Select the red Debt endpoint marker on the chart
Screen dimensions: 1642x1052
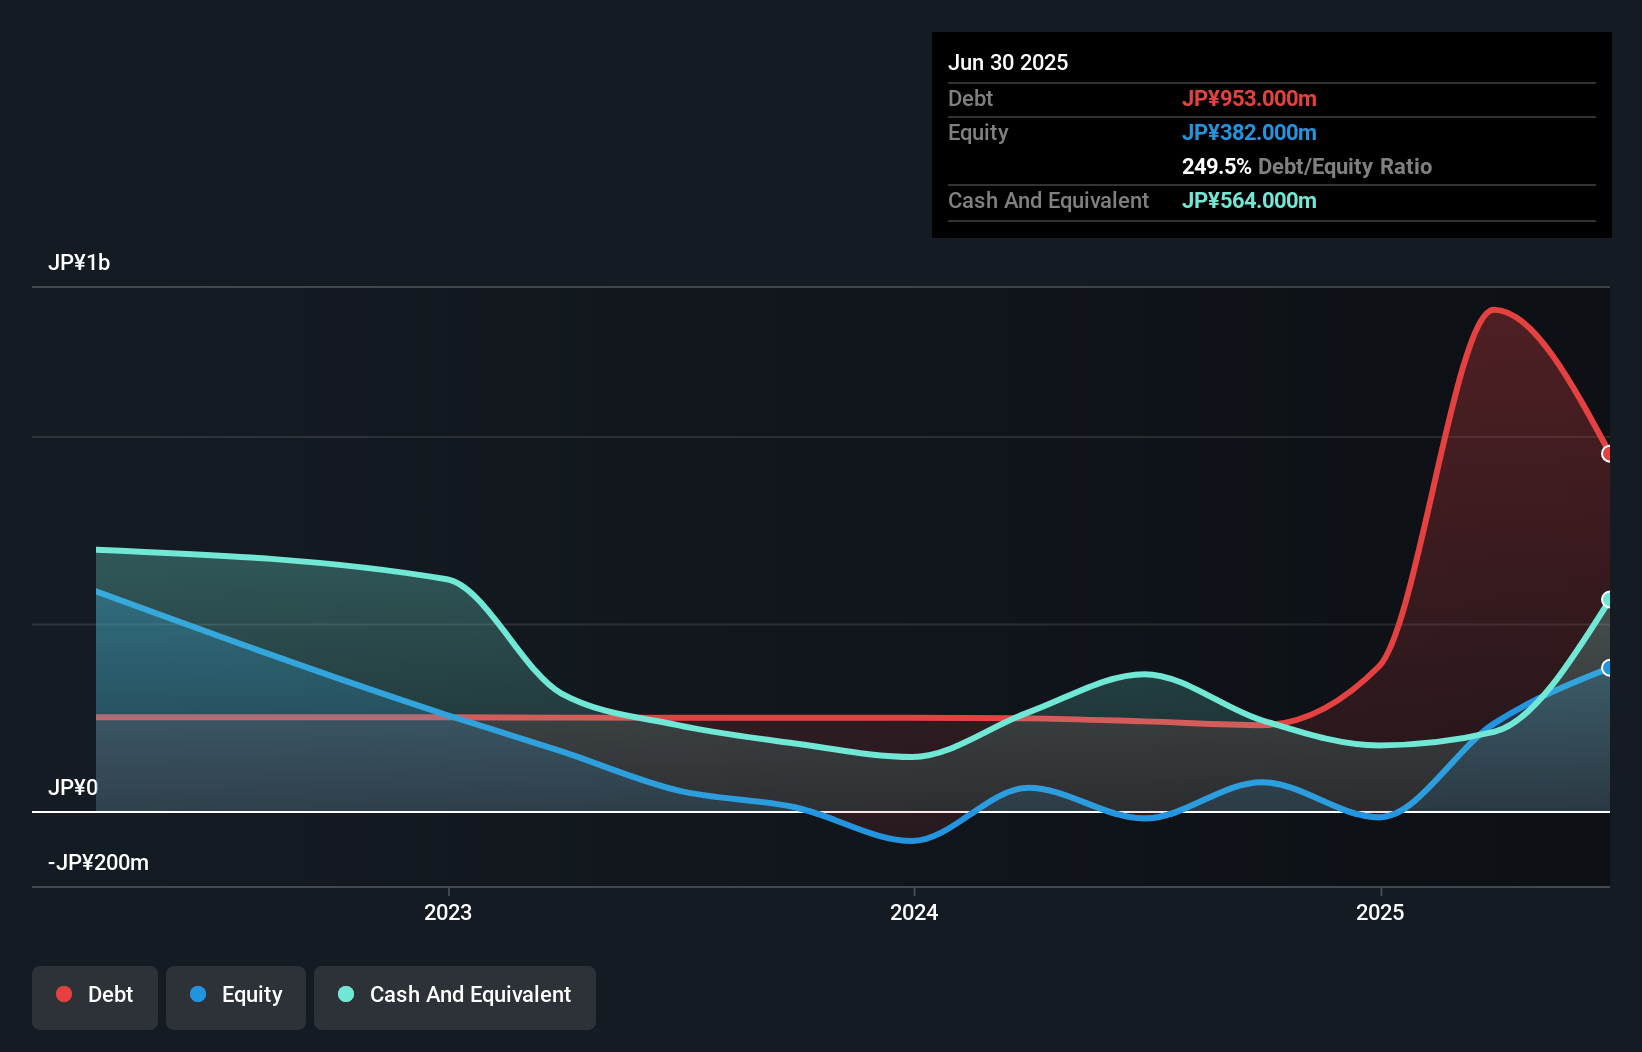[x=1608, y=454]
